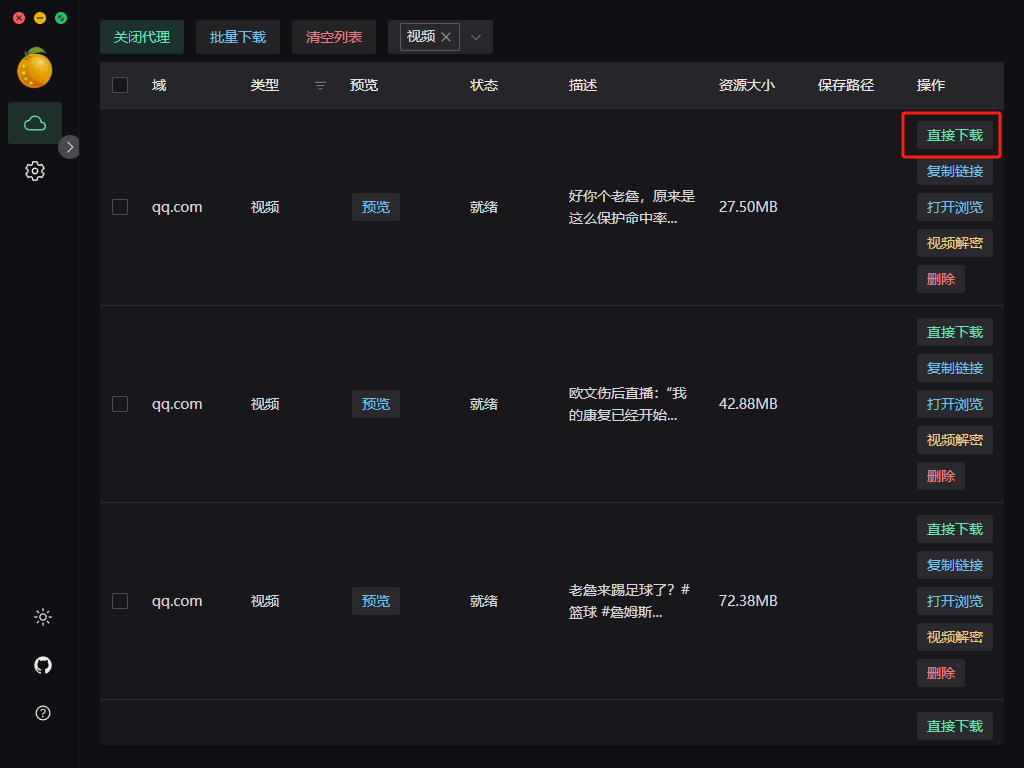Click 删除 for the 72.38MB video
Screen dimensions: 1024x768
click(940, 673)
